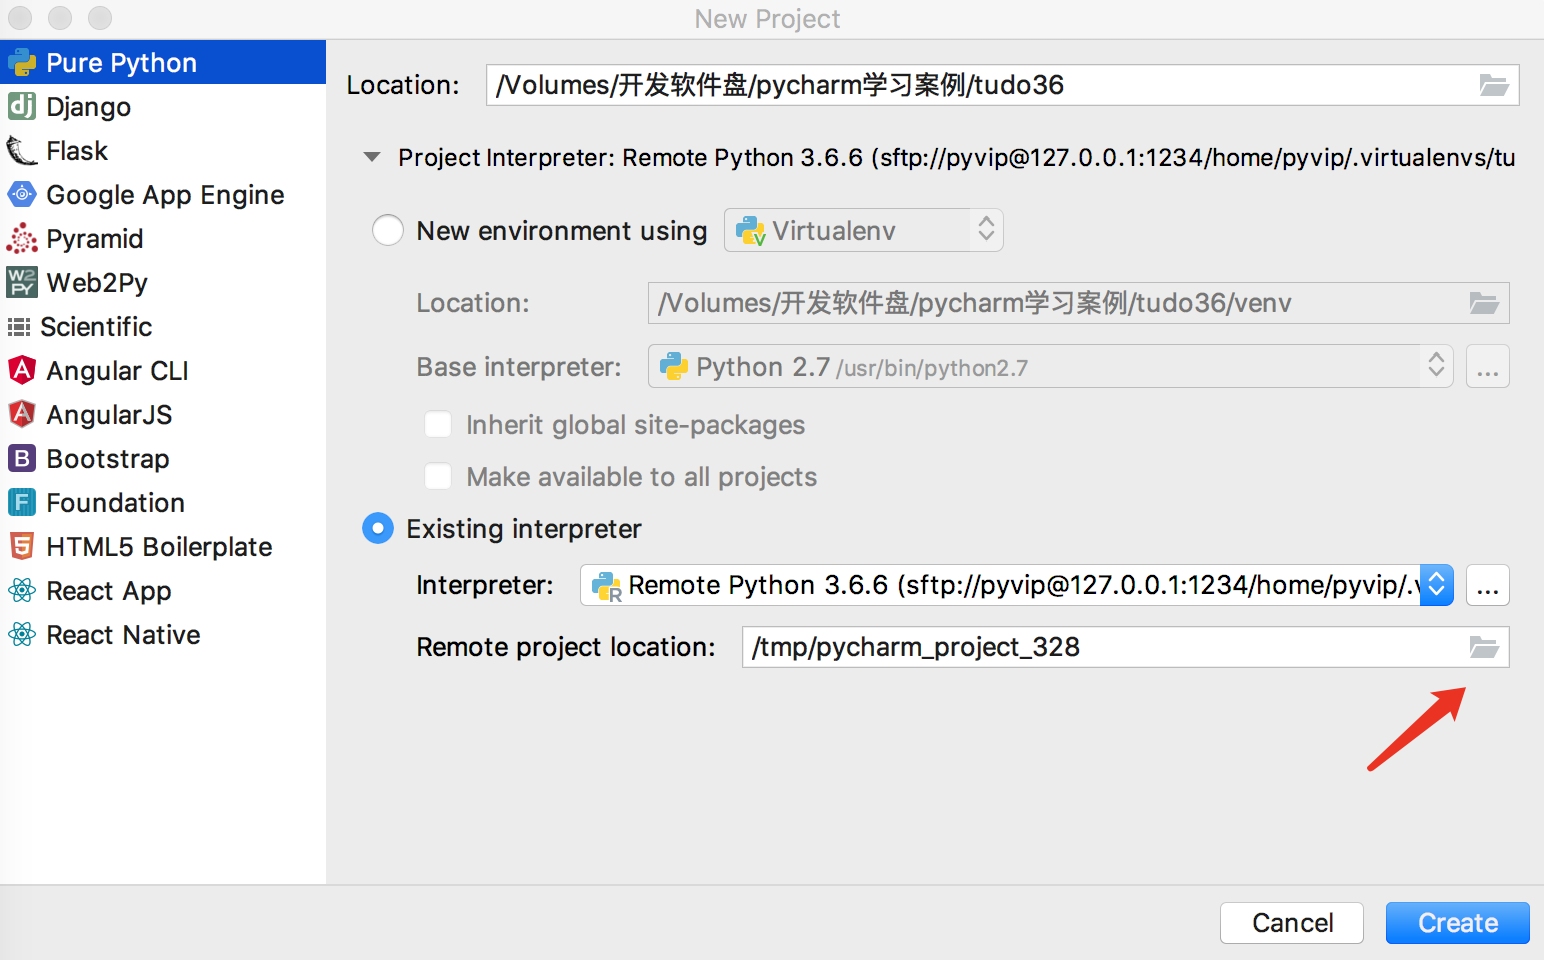The width and height of the screenshot is (1544, 960).
Task: Click the Angular CLI icon
Action: point(22,370)
